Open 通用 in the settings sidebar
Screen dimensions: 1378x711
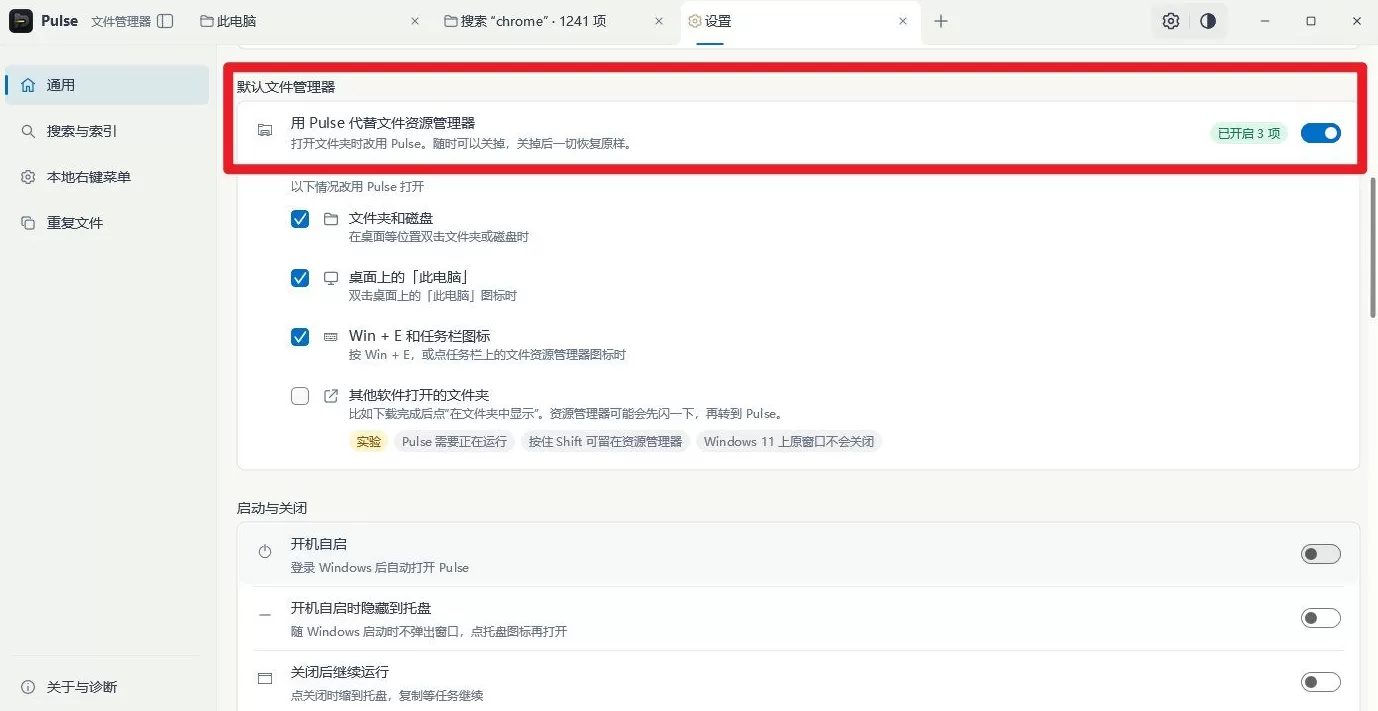pos(107,85)
